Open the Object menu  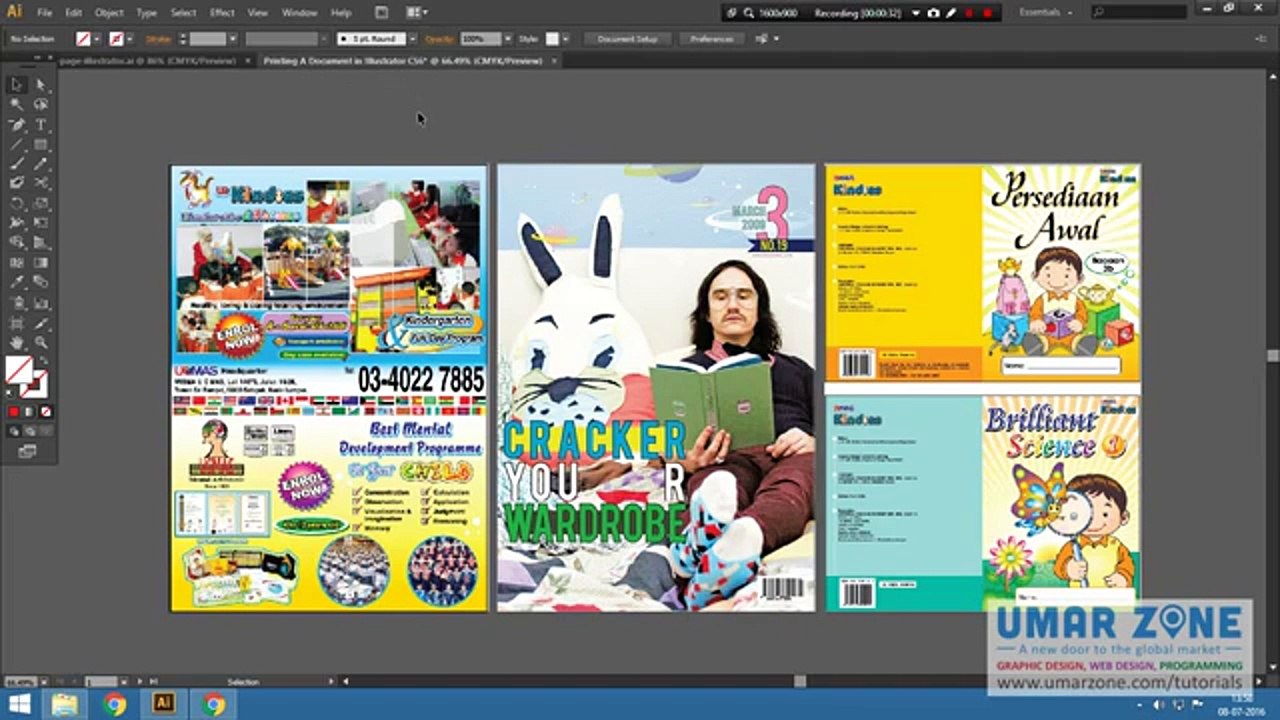pos(109,13)
